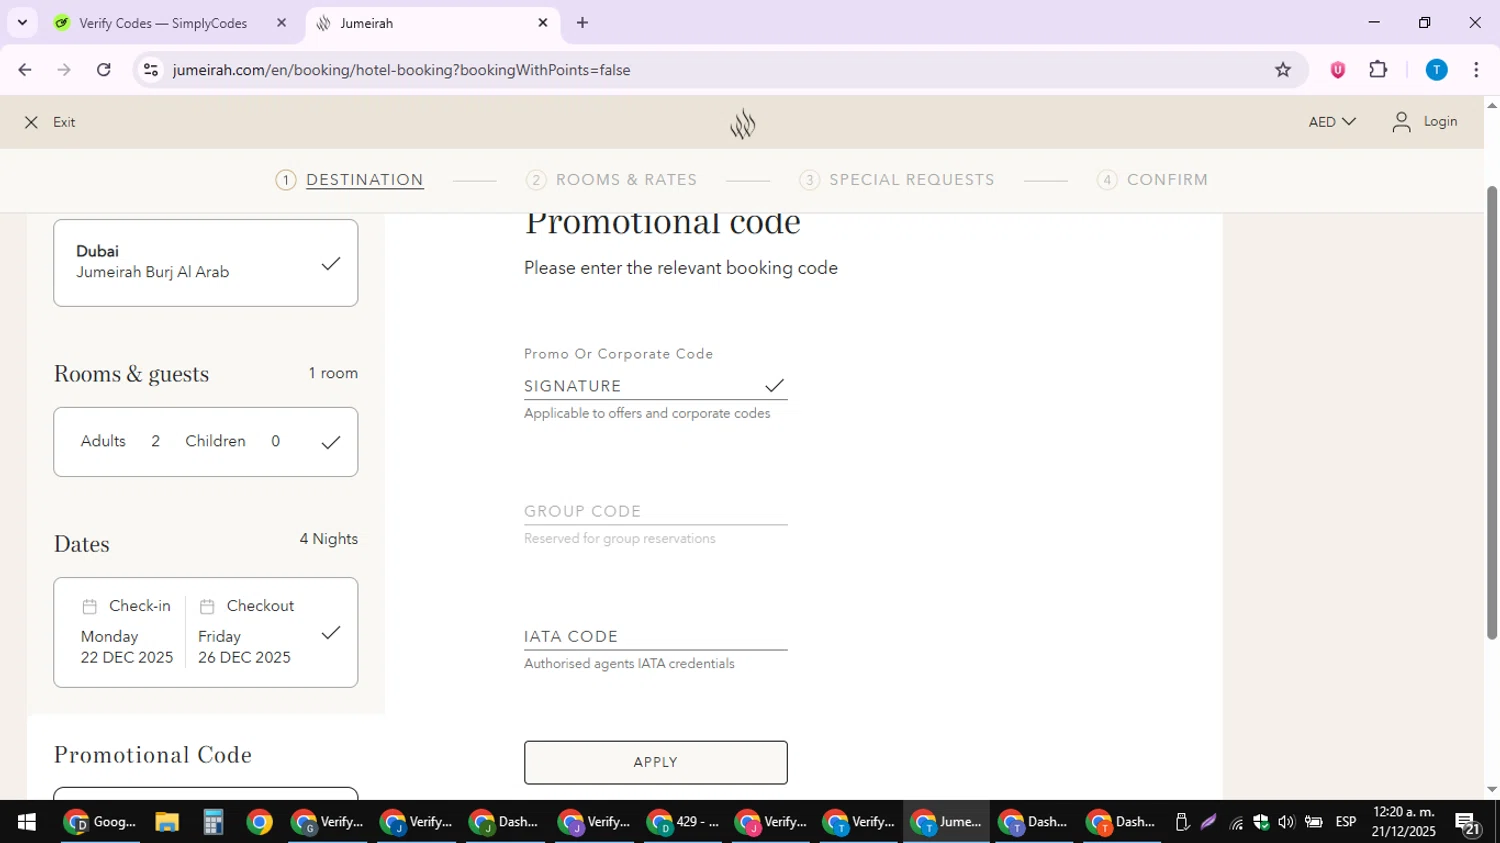
Task: Click the Login link
Action: (1440, 121)
